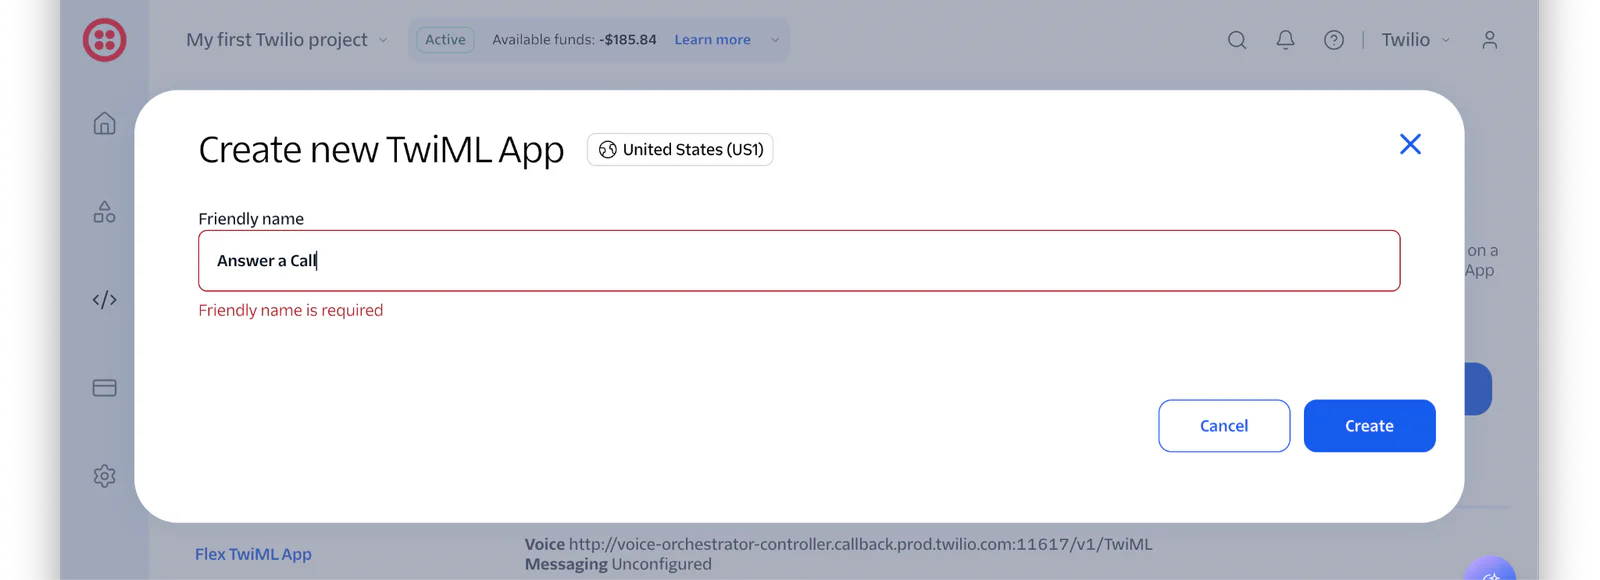
Task: Open the notifications bell icon
Action: [1285, 40]
